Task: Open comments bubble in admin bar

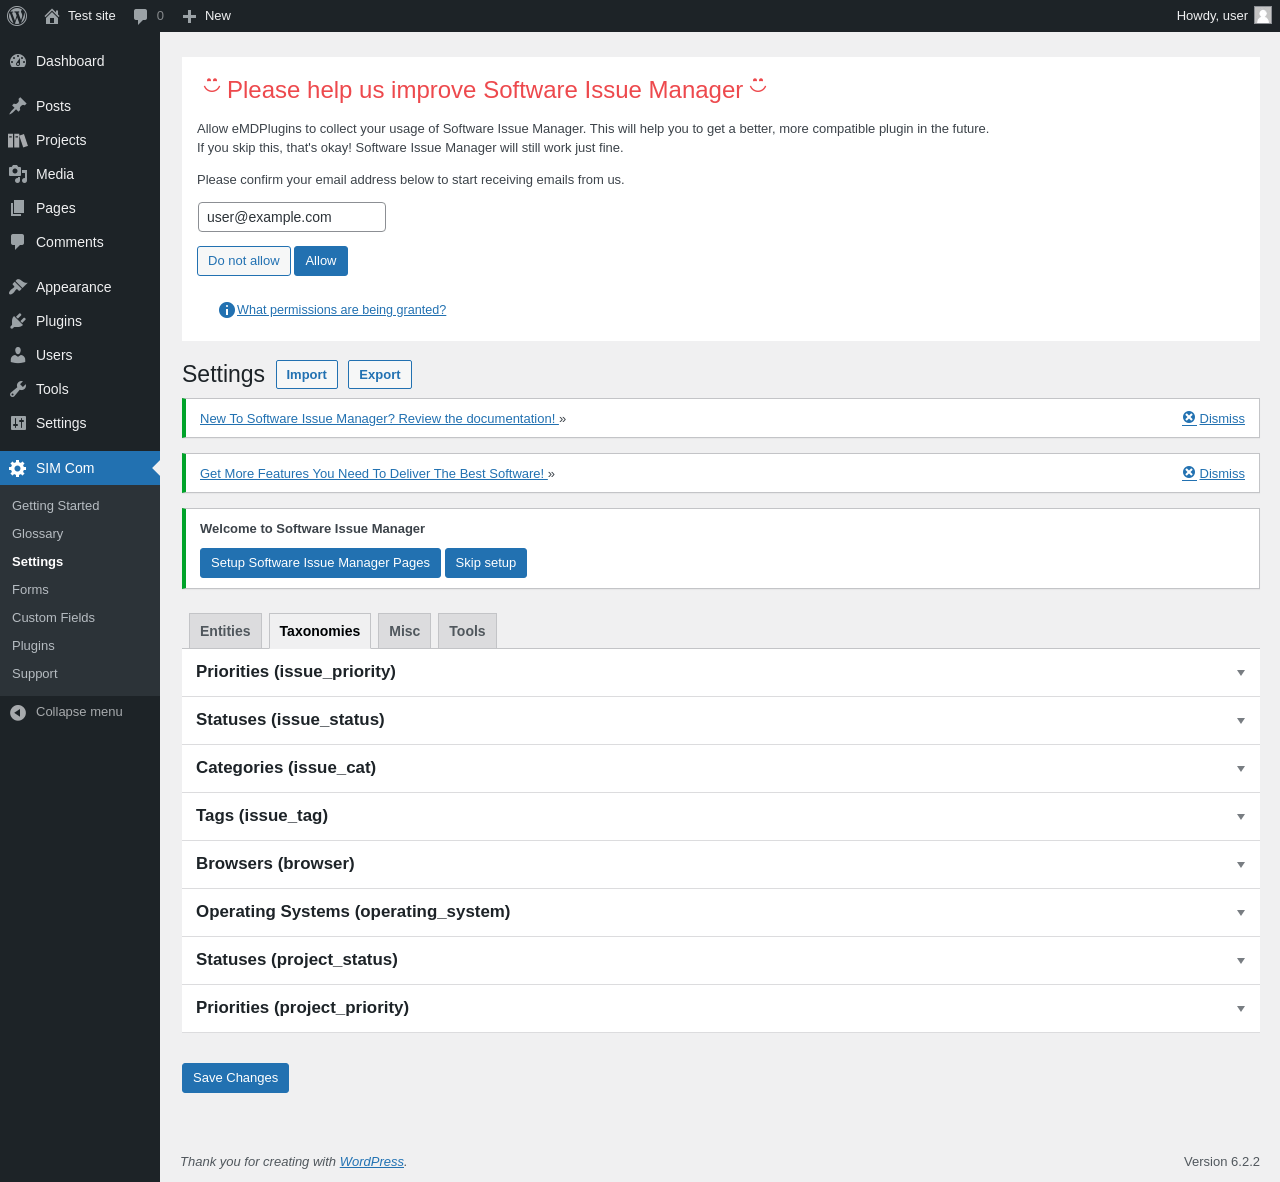Action: coord(141,16)
